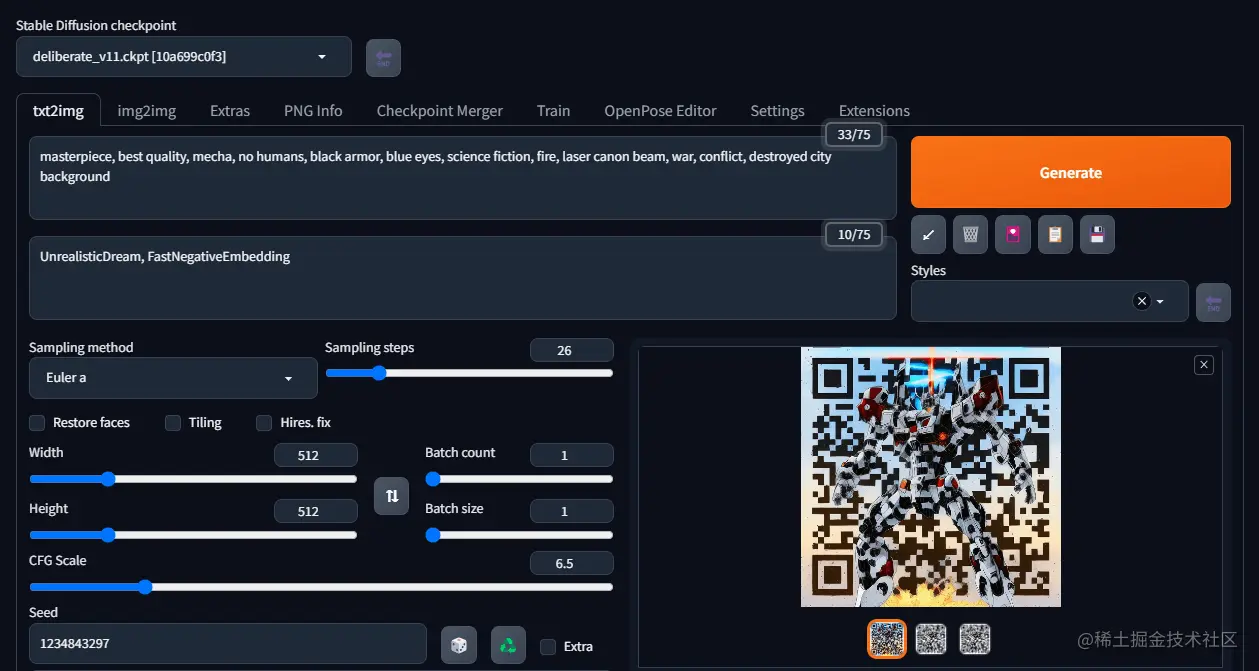Screen dimensions: 1259x671
Task: Click the arrow icon to read prompt parameters
Action: click(928, 235)
